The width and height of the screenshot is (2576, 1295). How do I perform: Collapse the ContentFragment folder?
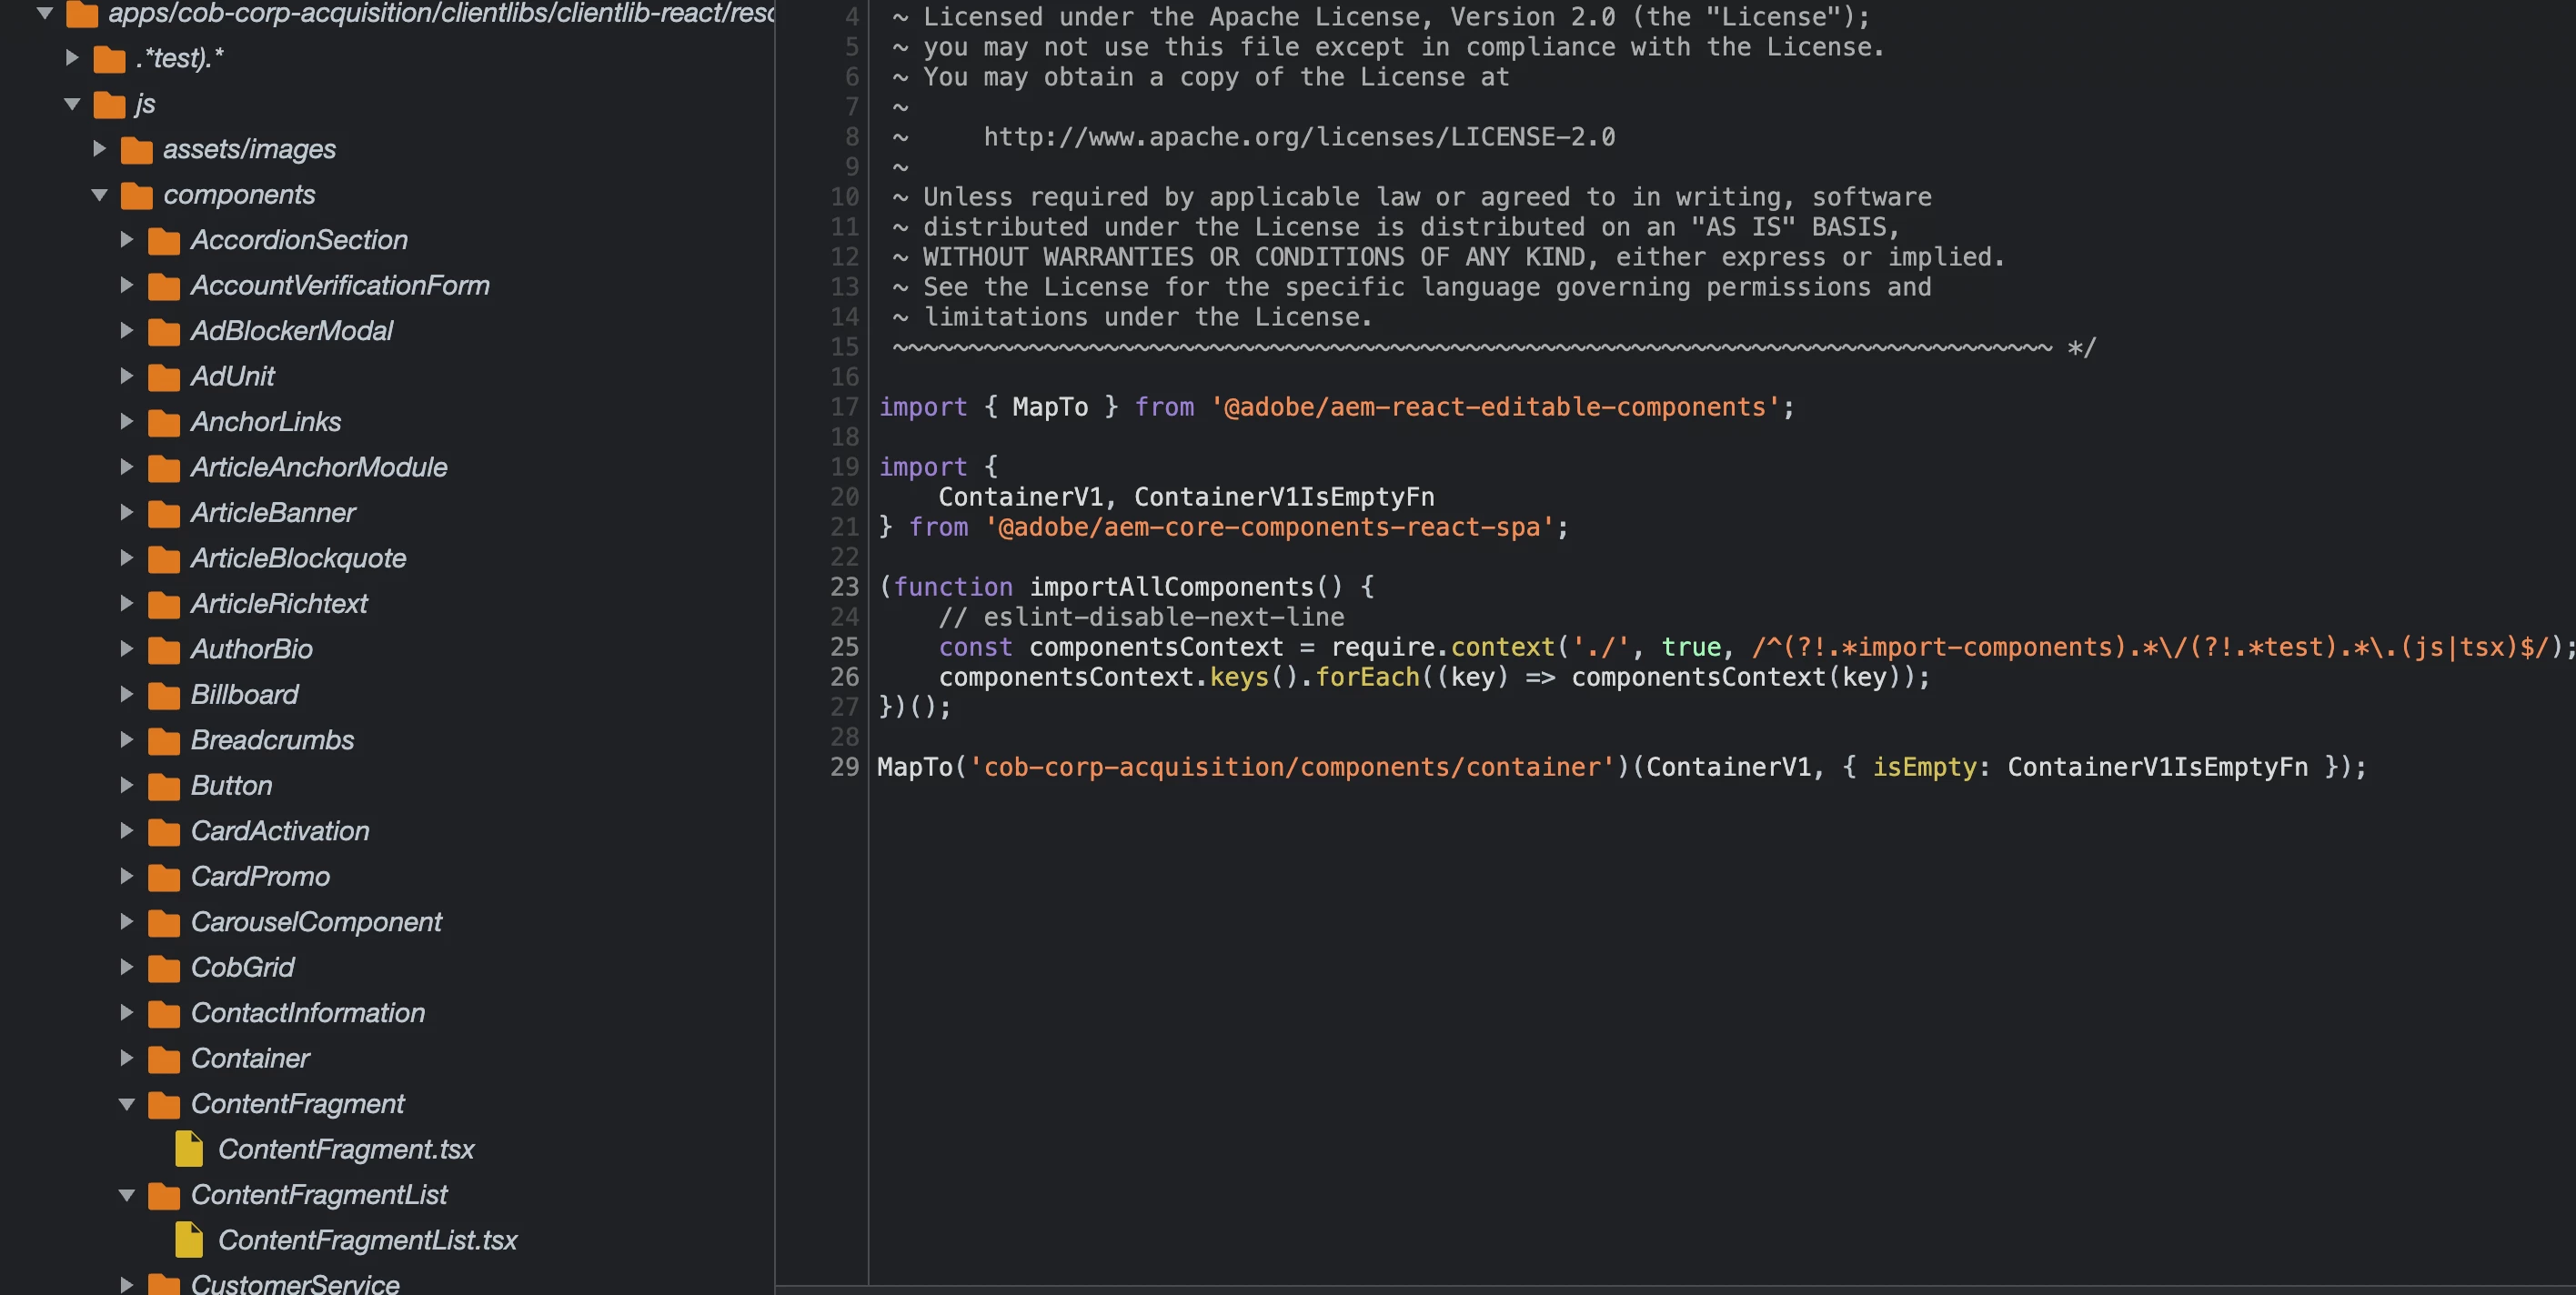(126, 1104)
